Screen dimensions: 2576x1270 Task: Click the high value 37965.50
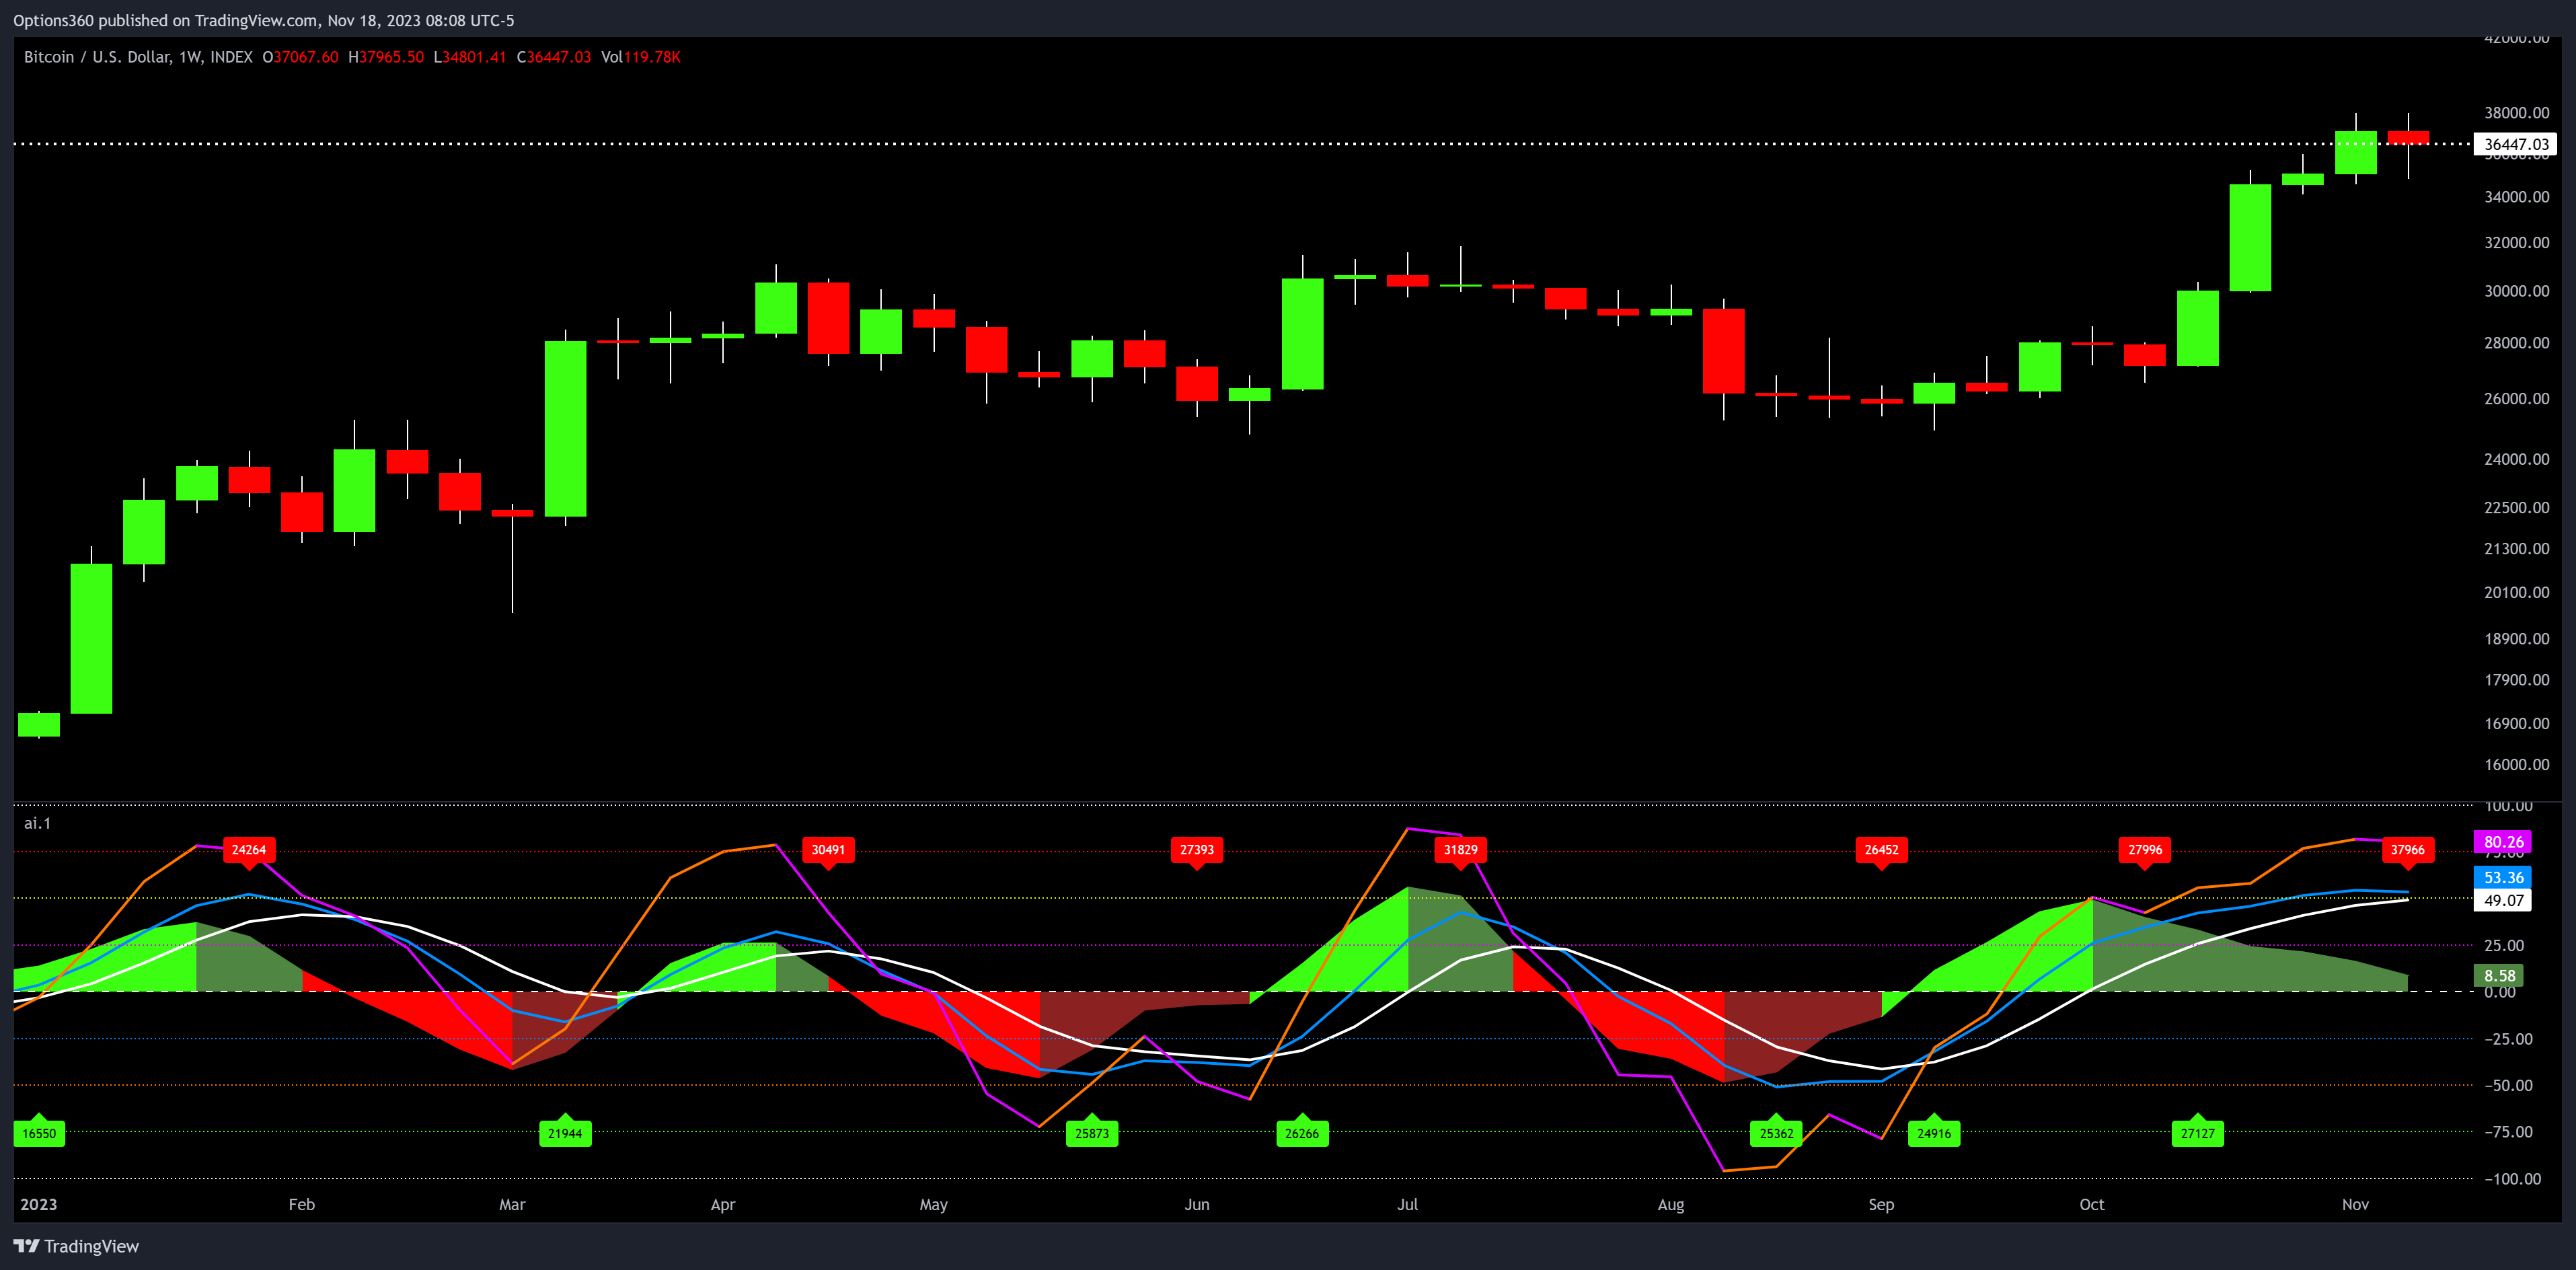pyautogui.click(x=391, y=57)
